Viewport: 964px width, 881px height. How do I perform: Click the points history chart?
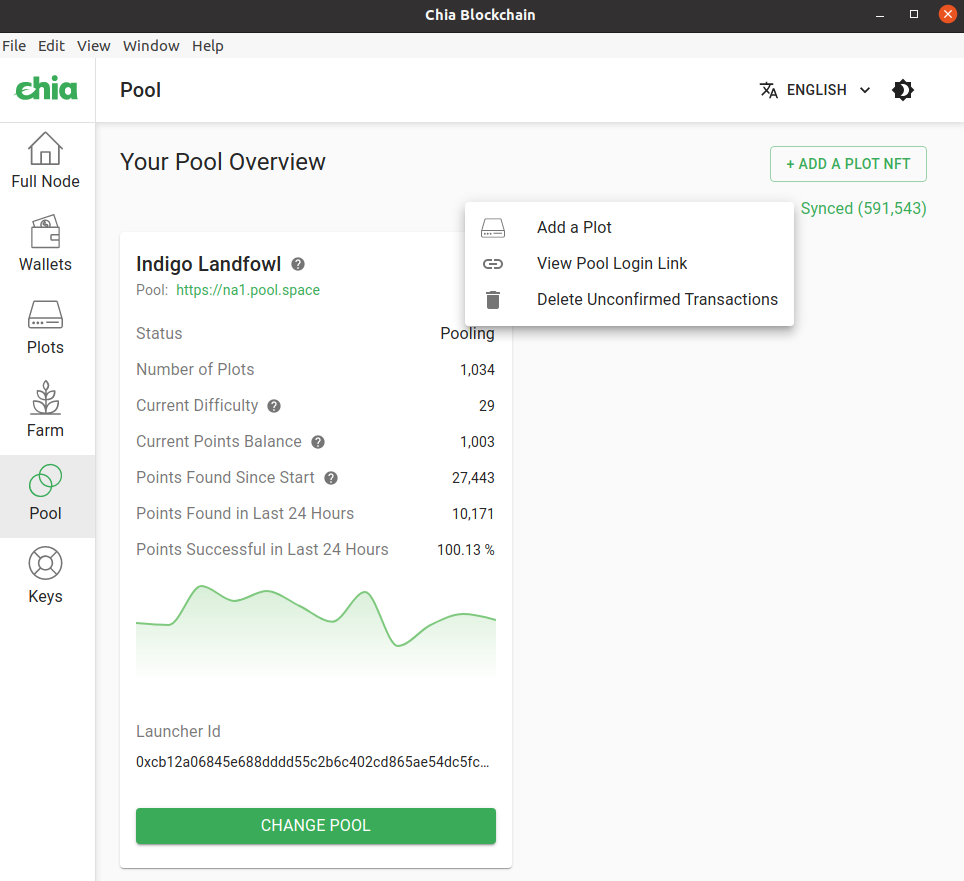[316, 630]
